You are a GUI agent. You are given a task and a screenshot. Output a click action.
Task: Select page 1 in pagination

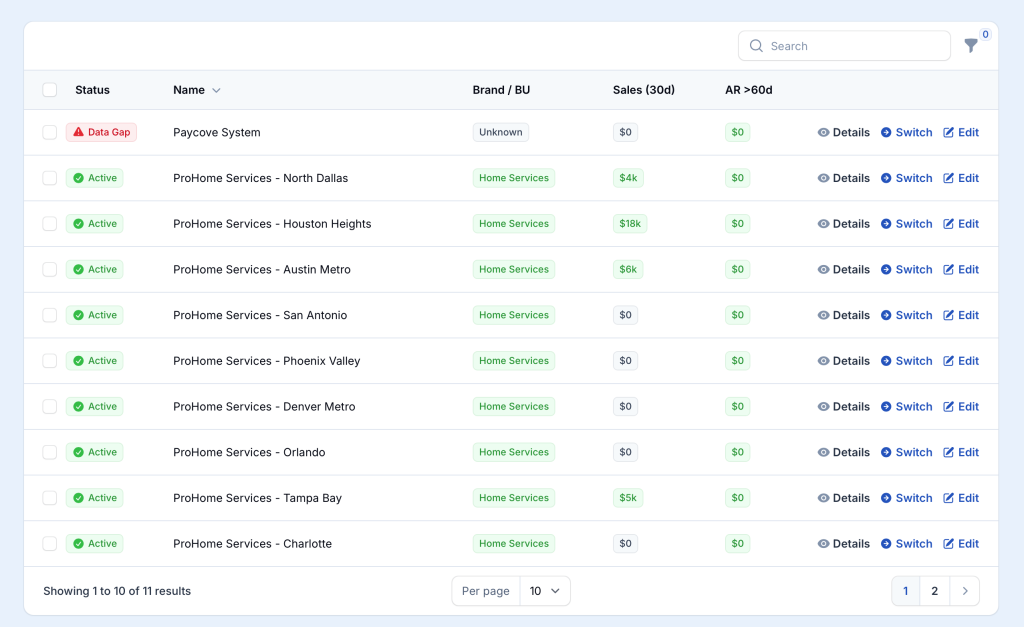906,591
